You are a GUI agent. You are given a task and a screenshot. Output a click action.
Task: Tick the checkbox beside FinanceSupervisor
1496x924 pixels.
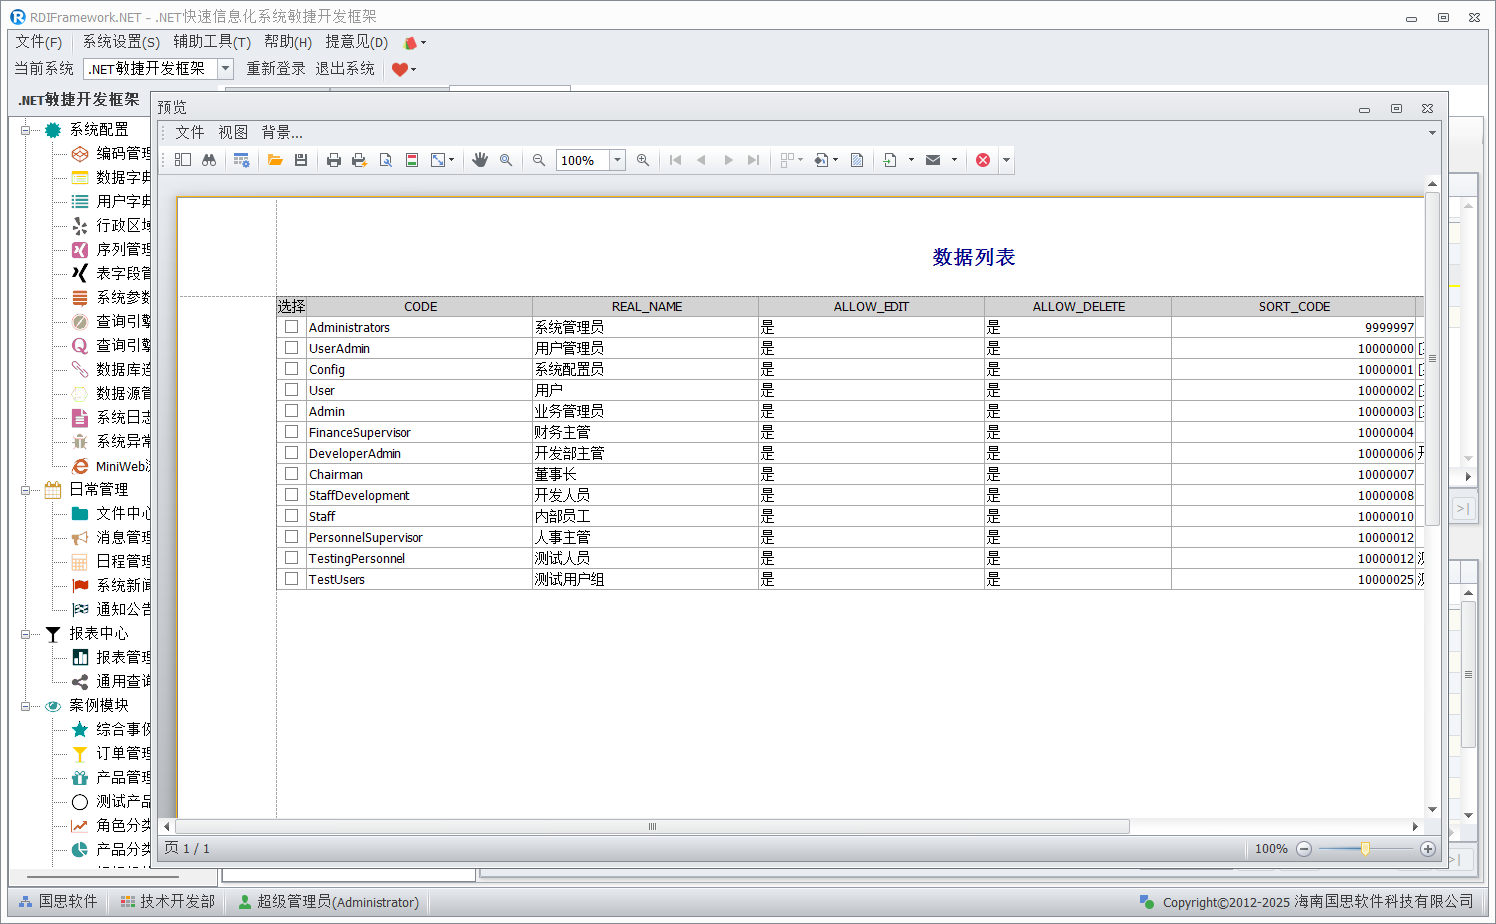(292, 432)
